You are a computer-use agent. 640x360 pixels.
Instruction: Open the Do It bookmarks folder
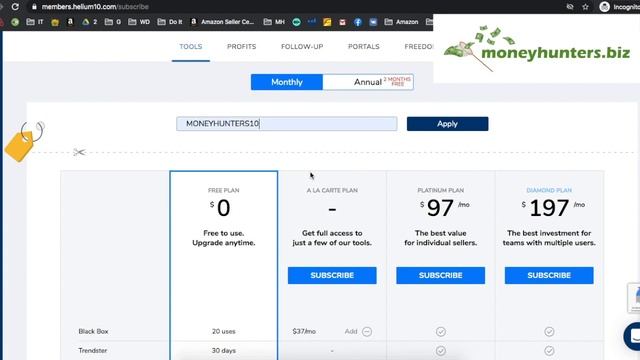click(x=170, y=22)
